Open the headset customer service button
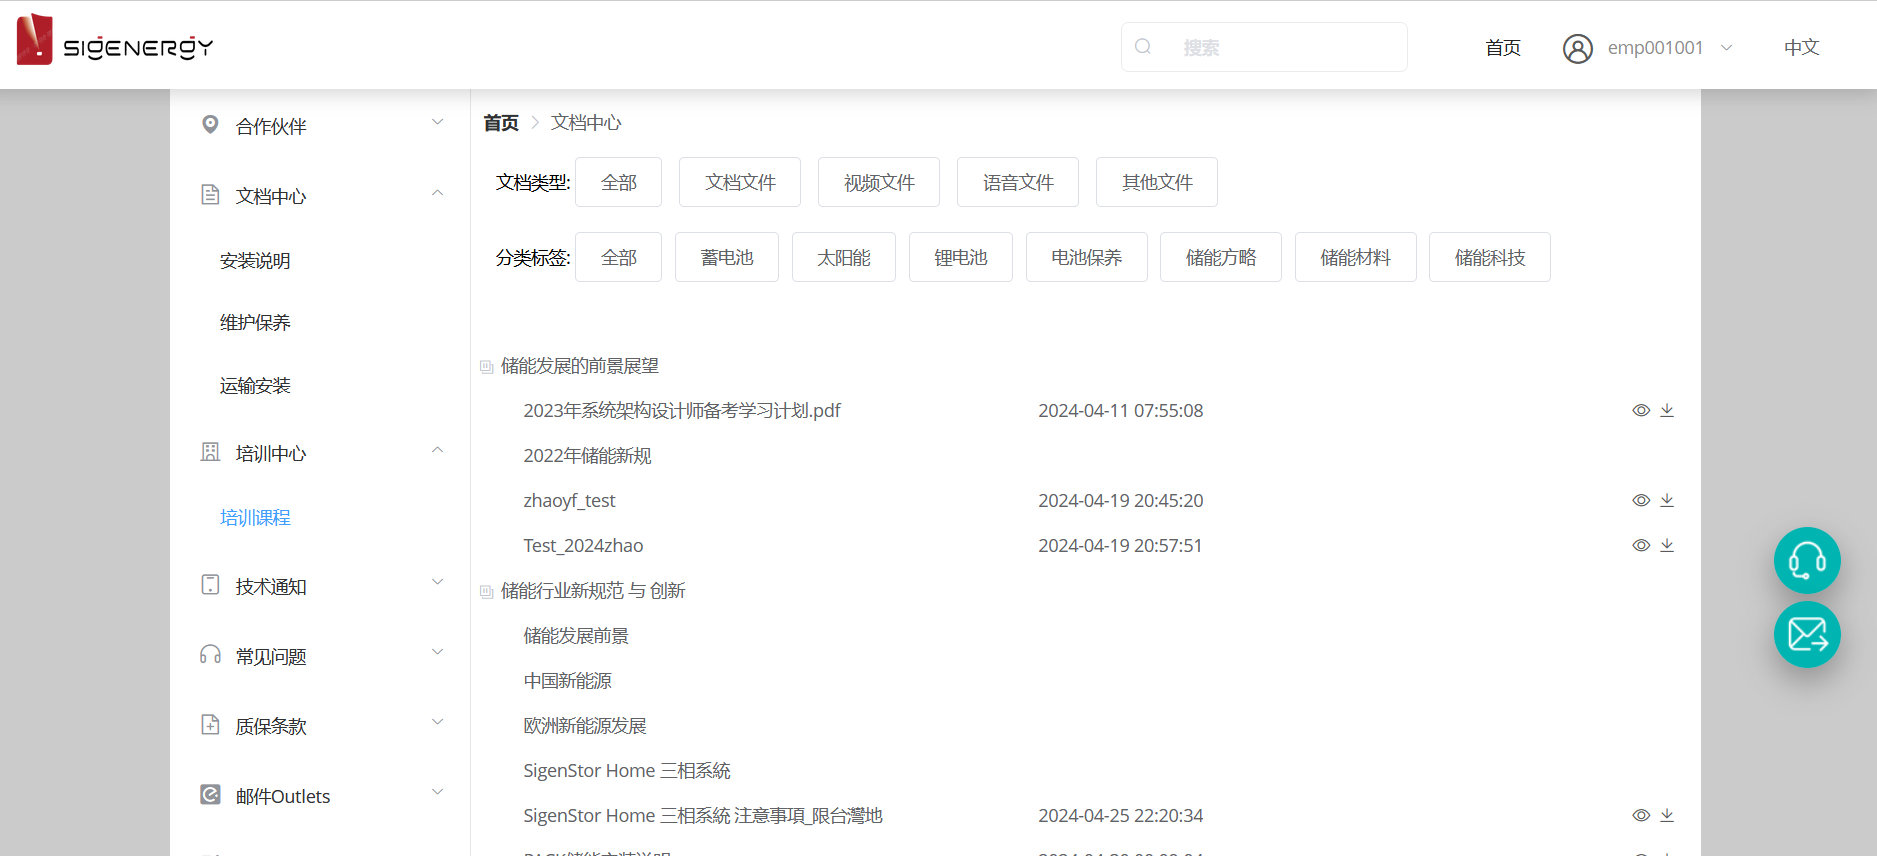Screen dimensions: 1877x856 click(x=1807, y=560)
